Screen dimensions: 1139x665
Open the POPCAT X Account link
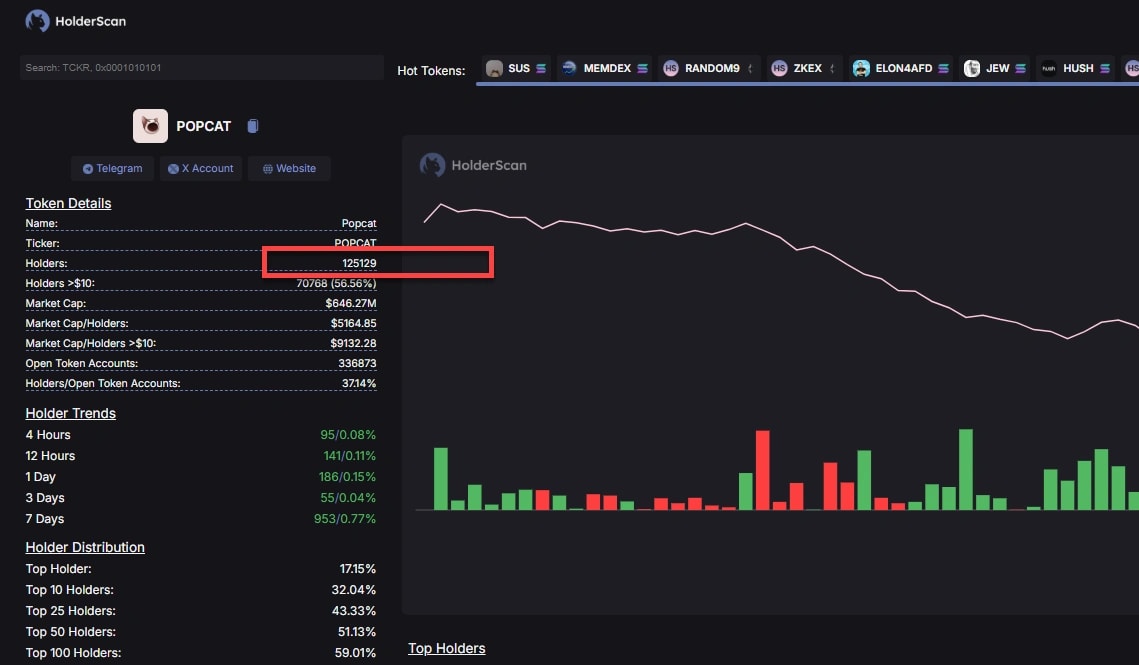pyautogui.click(x=201, y=168)
